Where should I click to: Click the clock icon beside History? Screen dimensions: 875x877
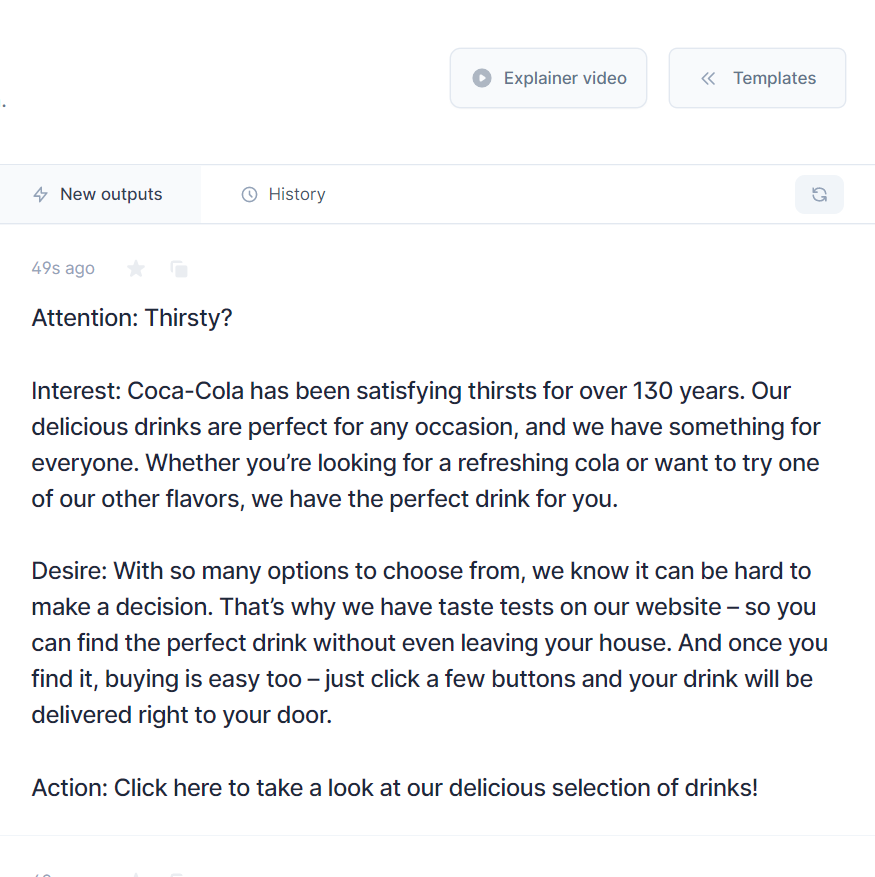click(249, 195)
